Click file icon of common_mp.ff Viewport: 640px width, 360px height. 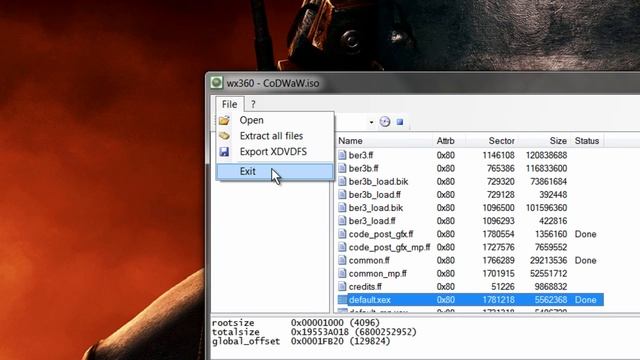click(x=342, y=273)
